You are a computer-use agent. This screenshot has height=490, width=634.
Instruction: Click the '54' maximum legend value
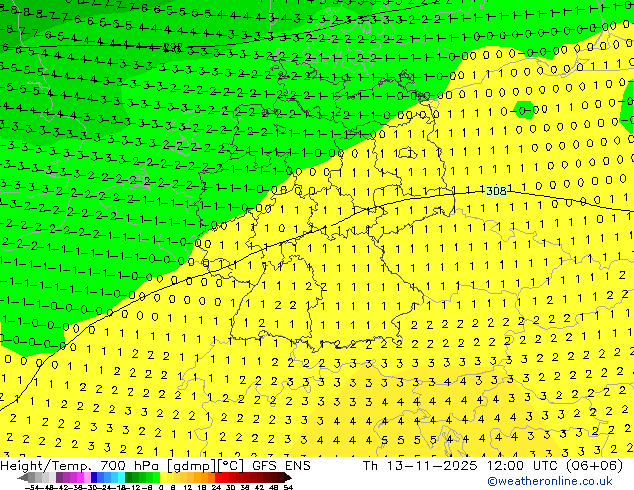pyautogui.click(x=288, y=487)
